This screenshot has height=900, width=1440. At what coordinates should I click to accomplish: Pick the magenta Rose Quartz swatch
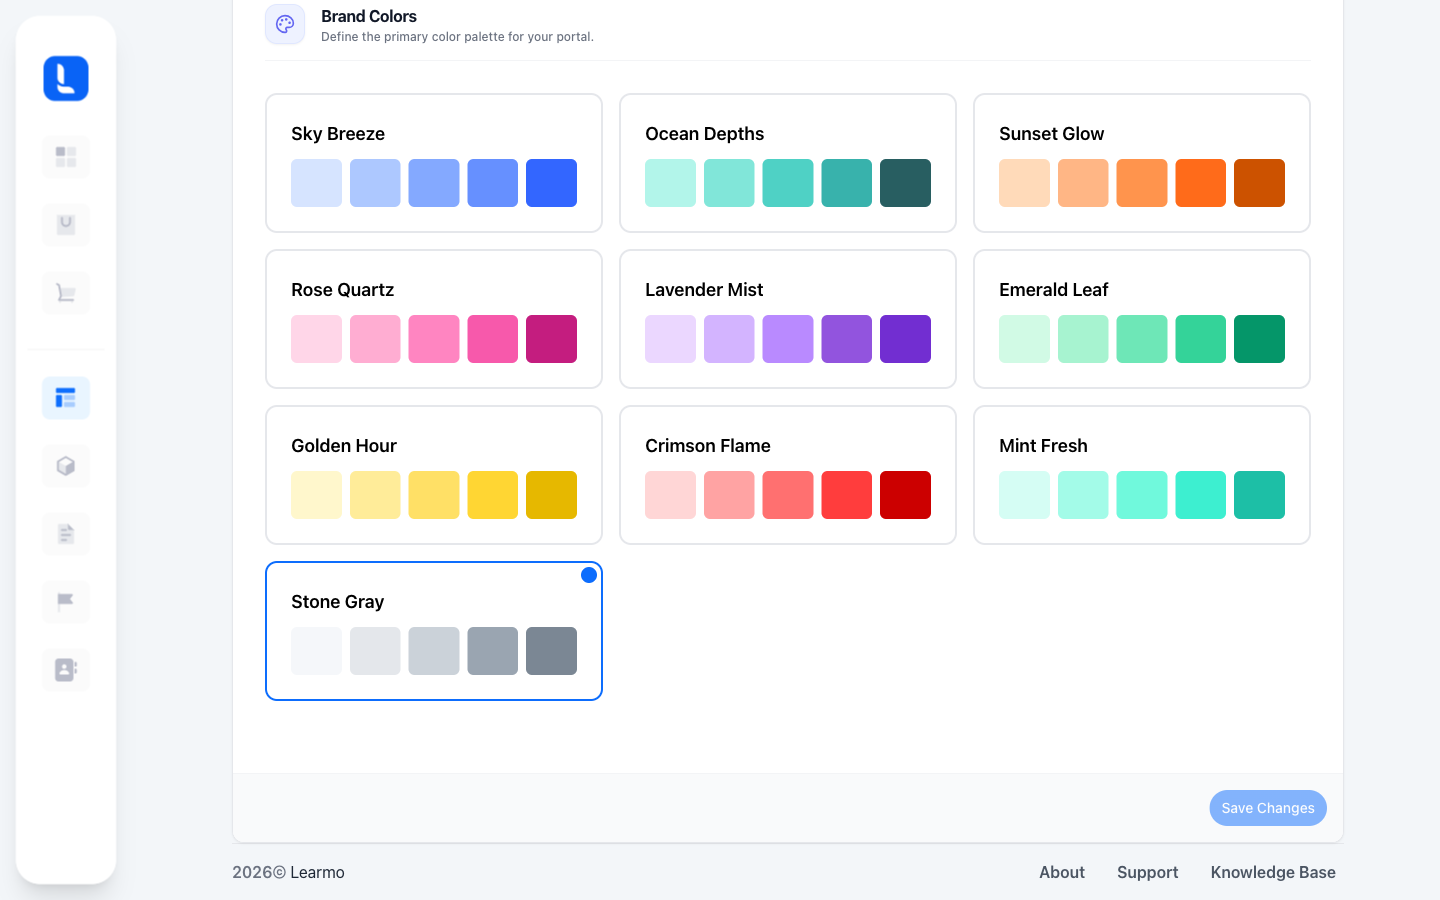(x=552, y=339)
